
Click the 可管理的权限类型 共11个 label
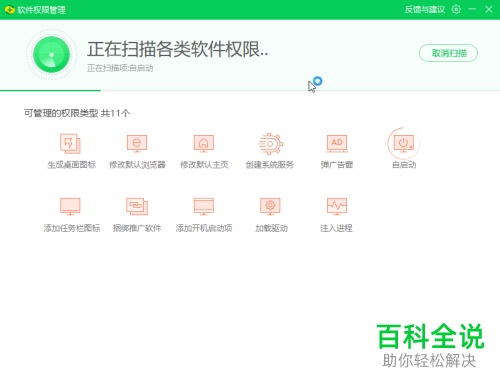pyautogui.click(x=77, y=113)
